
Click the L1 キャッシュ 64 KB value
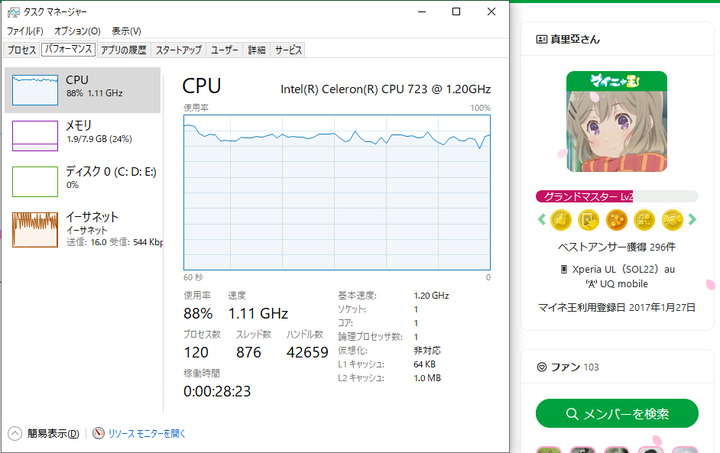coord(424,364)
